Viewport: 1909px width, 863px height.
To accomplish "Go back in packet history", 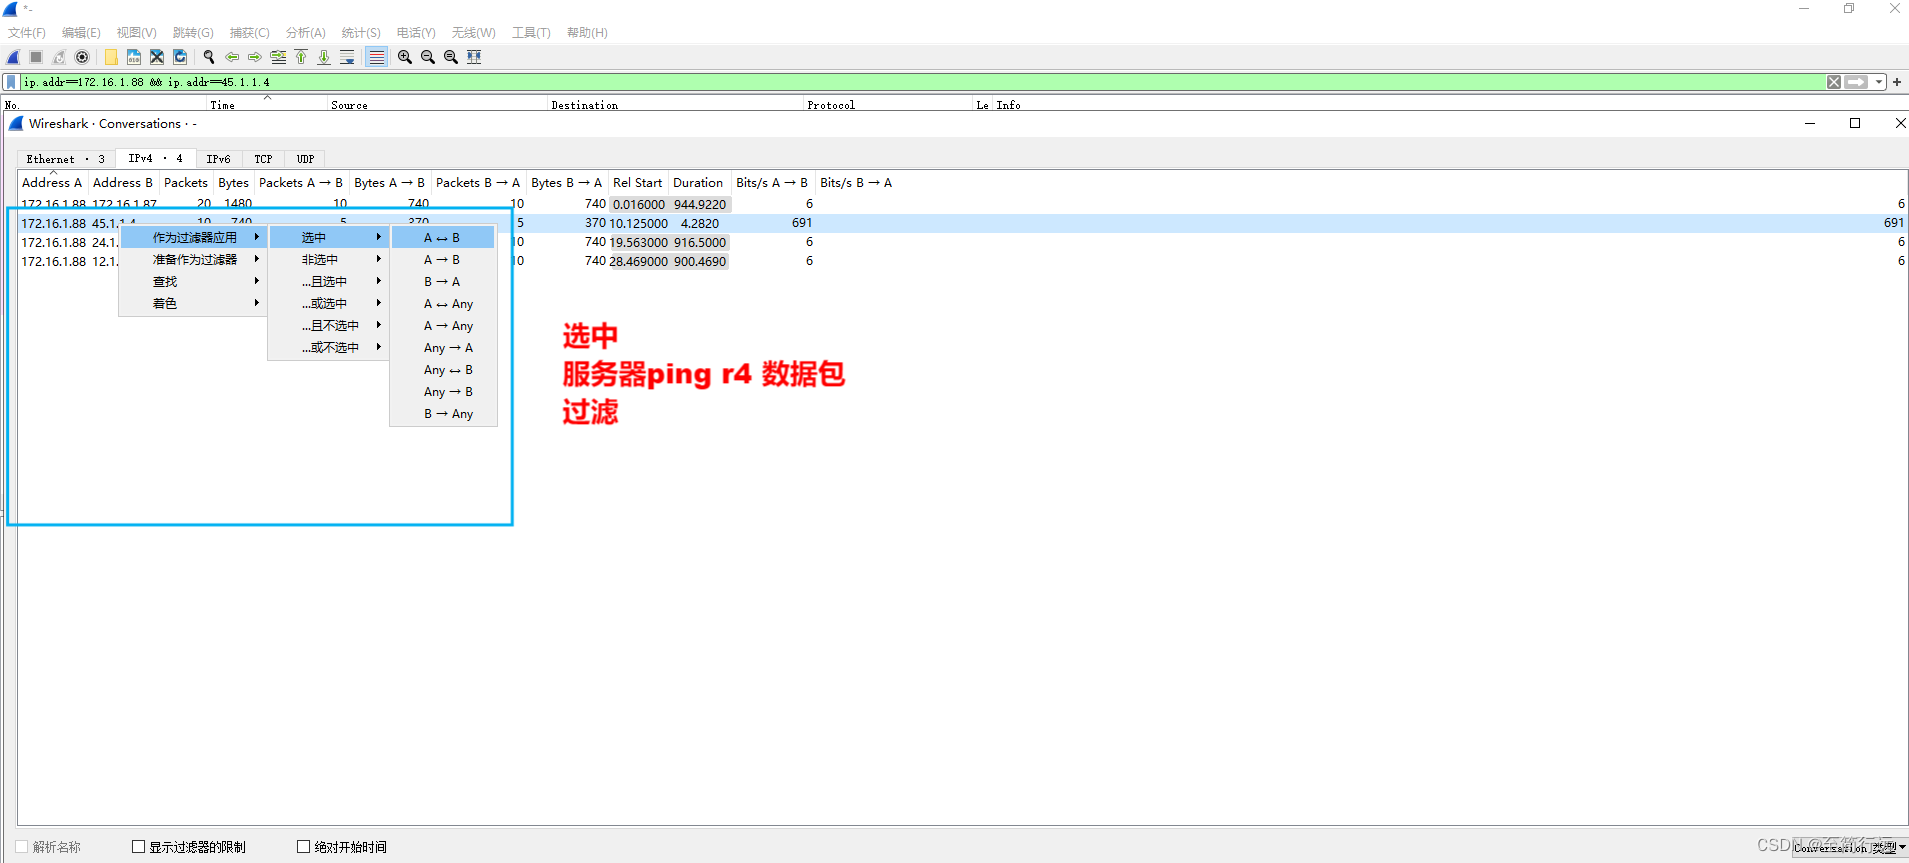I will click(232, 57).
